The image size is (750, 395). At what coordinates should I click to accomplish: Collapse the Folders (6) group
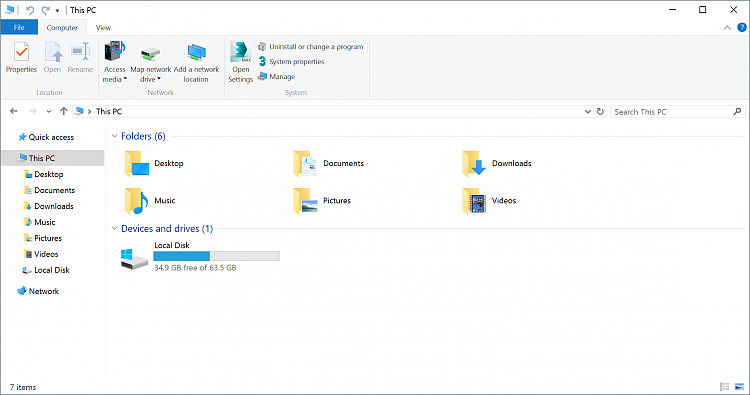coord(114,136)
